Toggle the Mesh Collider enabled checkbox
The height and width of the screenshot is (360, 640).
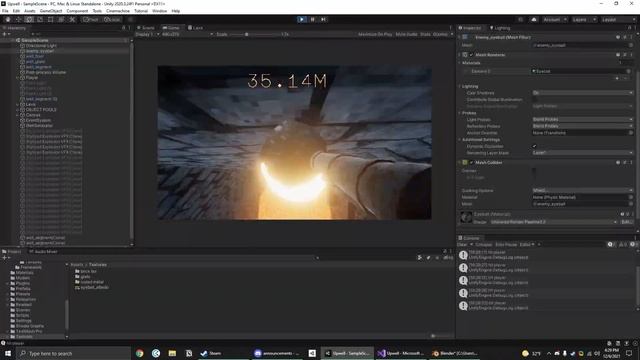pos(471,162)
